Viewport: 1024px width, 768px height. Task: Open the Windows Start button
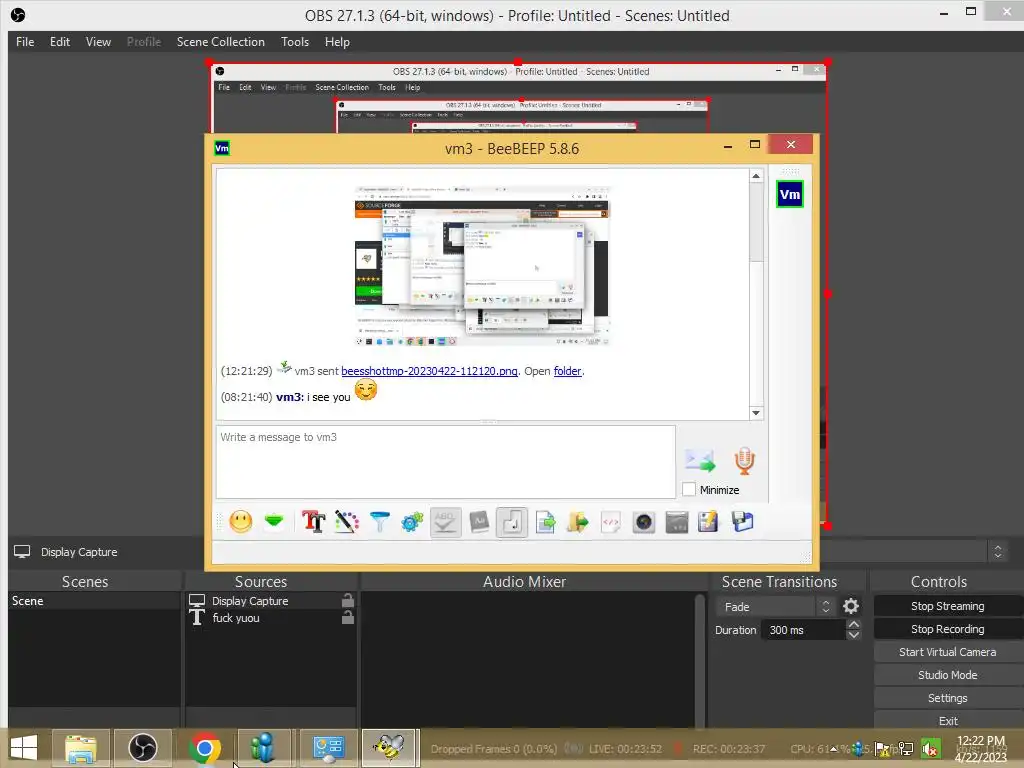24,748
